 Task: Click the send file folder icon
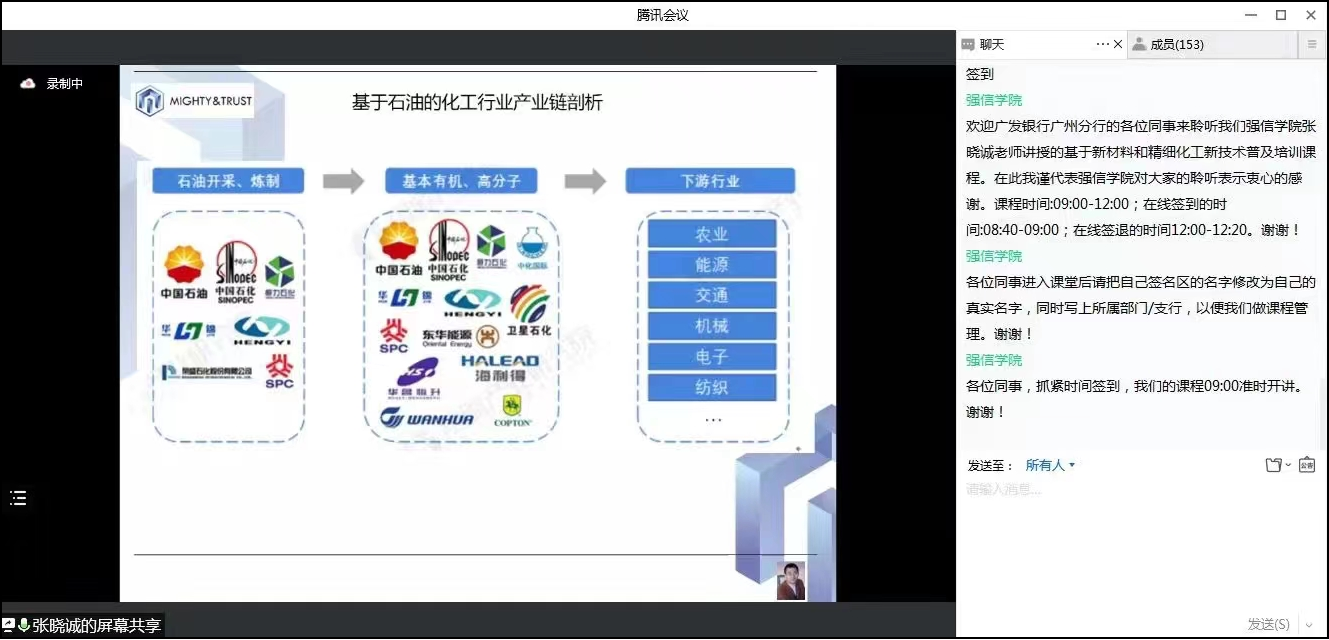point(1273,465)
